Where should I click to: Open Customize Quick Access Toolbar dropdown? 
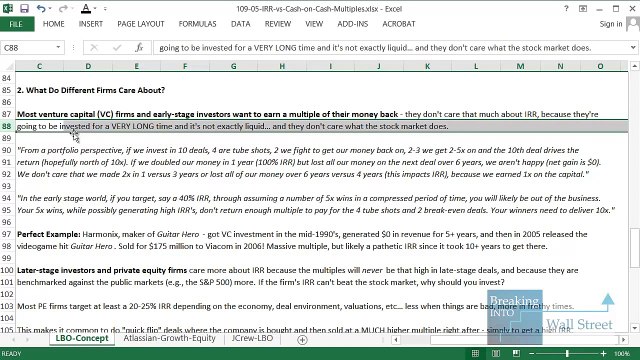[x=105, y=9]
